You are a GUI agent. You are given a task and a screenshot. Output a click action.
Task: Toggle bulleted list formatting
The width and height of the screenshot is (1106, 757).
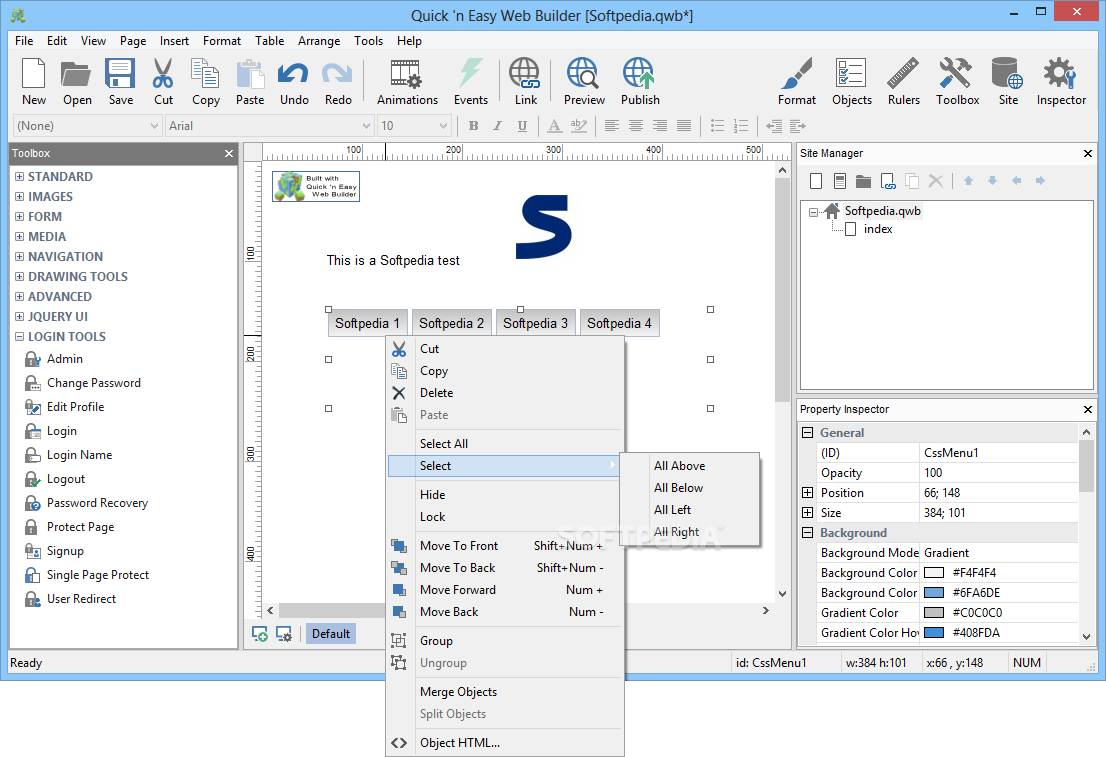[717, 126]
